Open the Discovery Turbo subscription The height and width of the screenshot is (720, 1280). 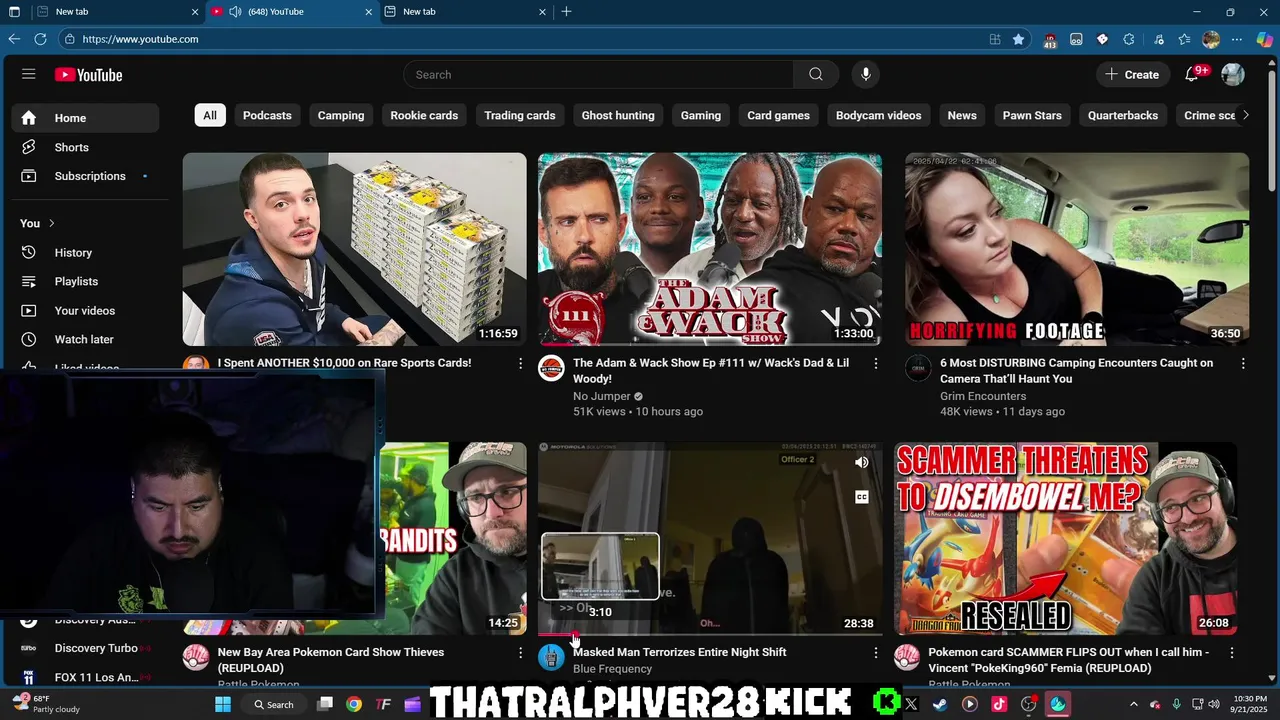pos(96,648)
